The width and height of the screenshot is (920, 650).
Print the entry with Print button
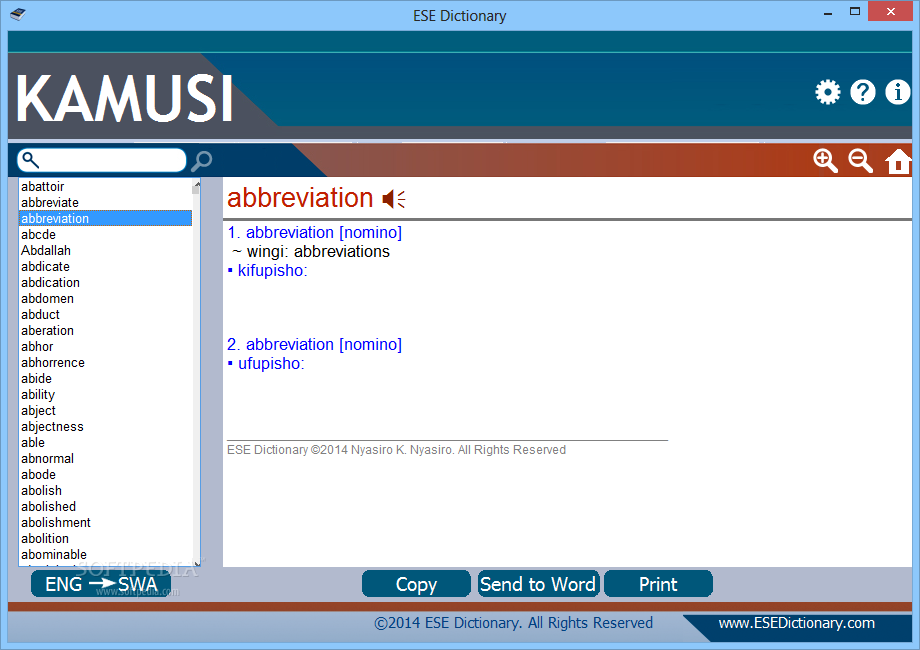[x=658, y=584]
